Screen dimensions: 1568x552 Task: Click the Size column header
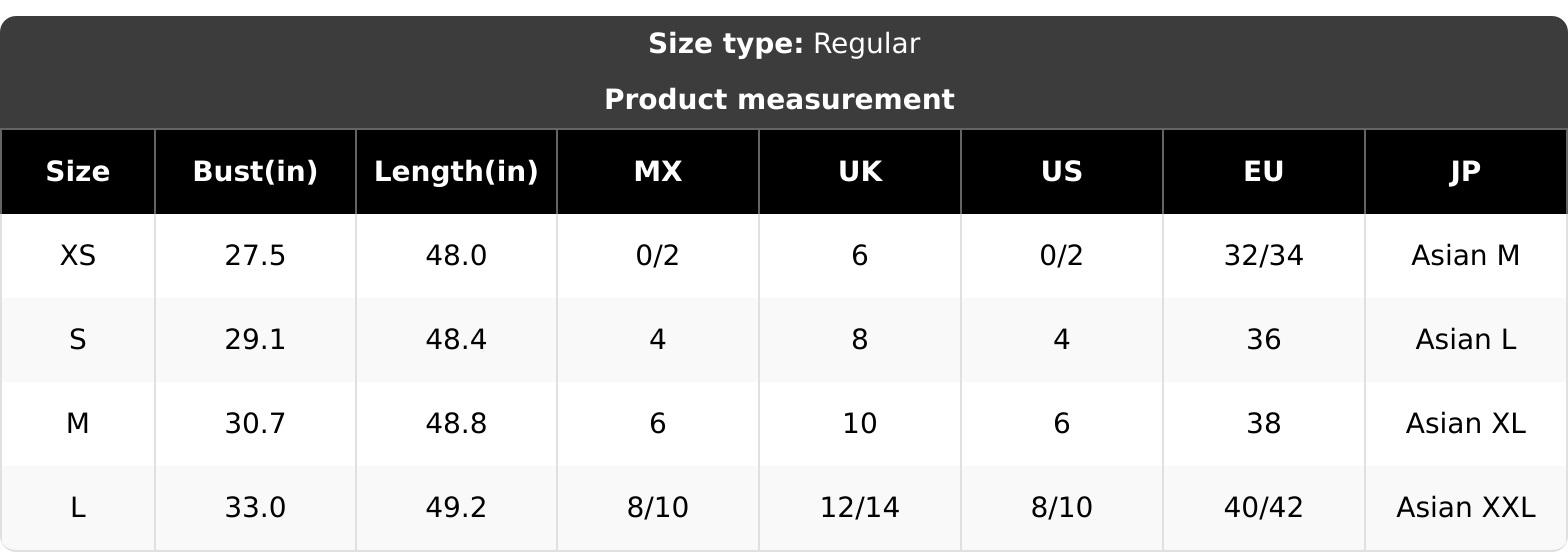coord(78,172)
